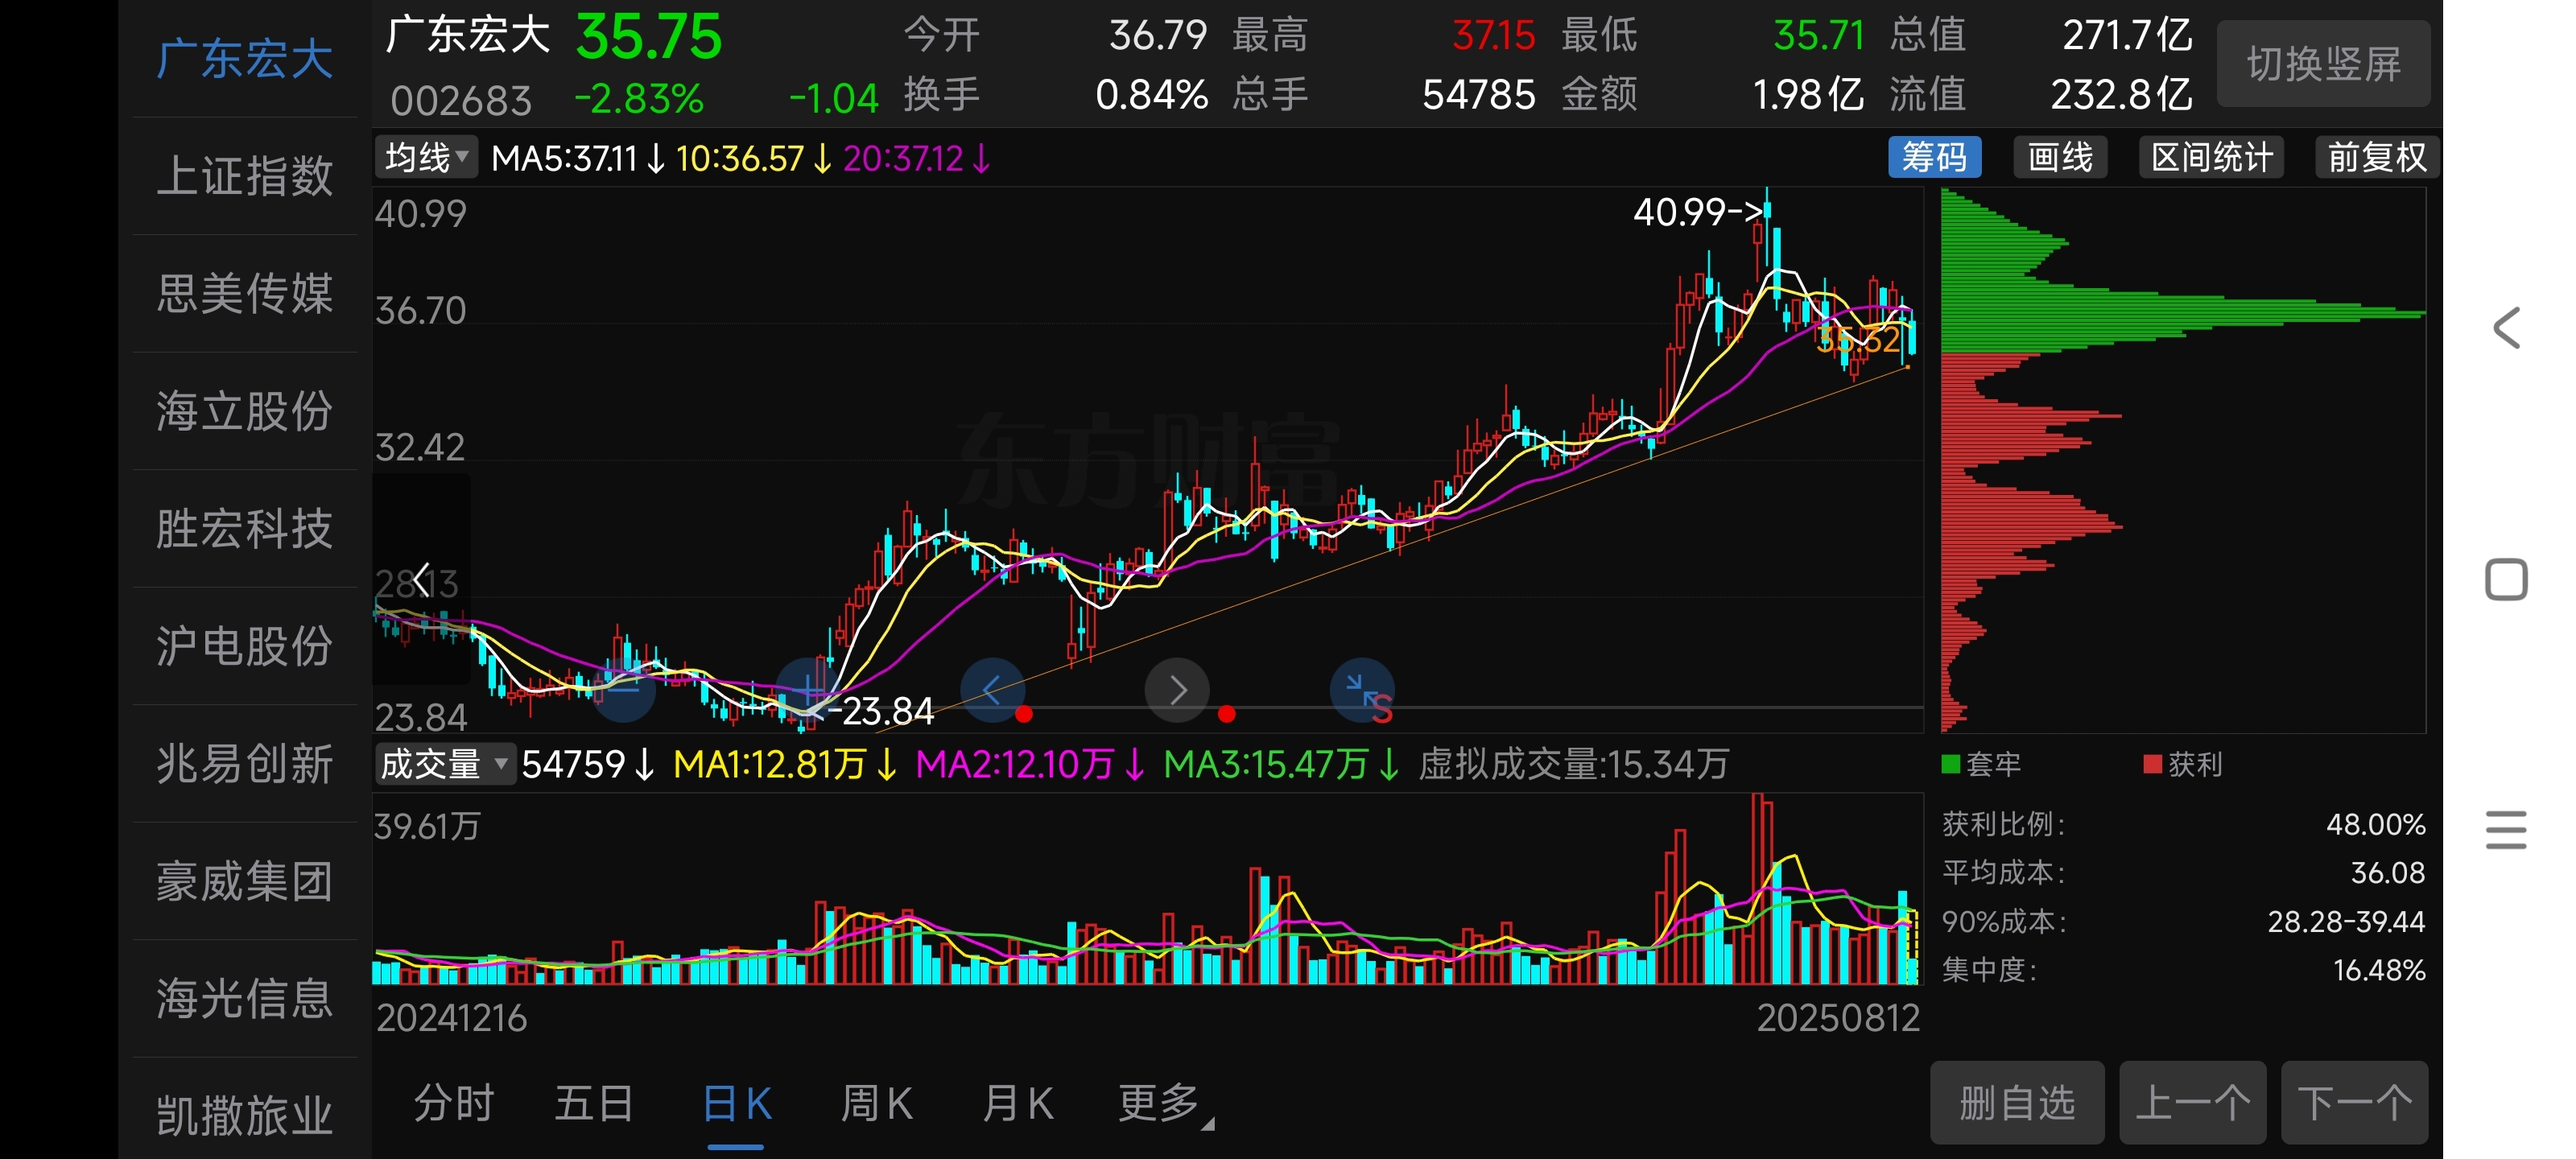Switch to the 周K tab
This screenshot has height=1159, width=2576.
pos(876,1104)
